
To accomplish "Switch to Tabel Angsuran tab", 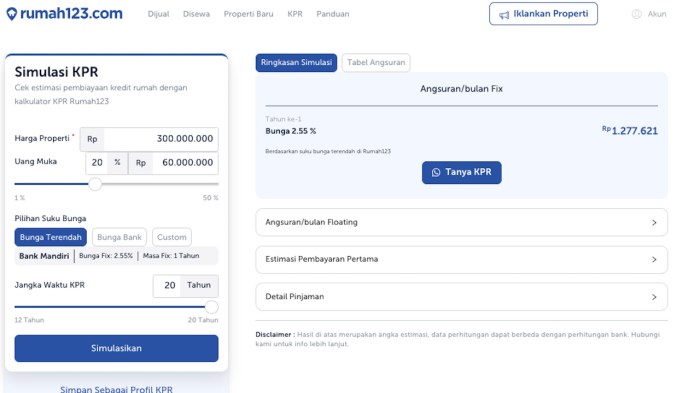I will 376,63.
